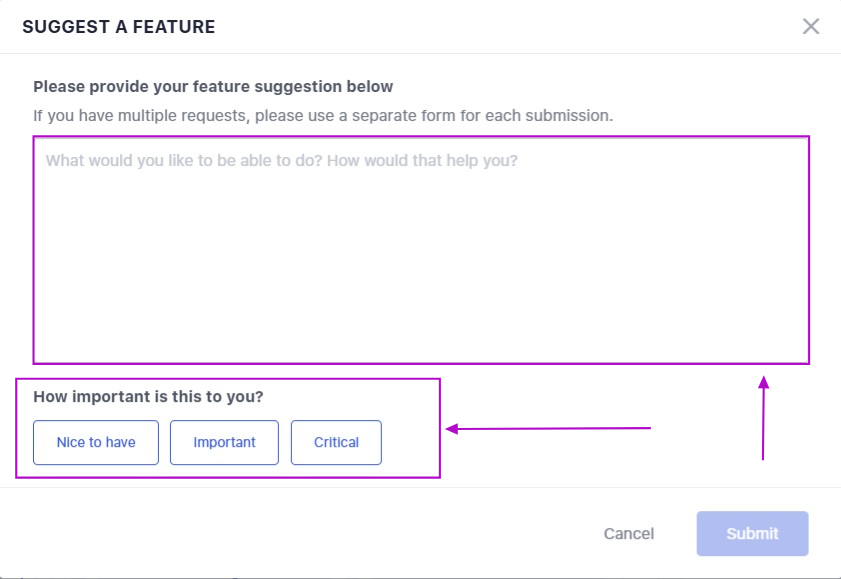The height and width of the screenshot is (579, 841).
Task: Select the "Important" priority option
Action: [224, 443]
